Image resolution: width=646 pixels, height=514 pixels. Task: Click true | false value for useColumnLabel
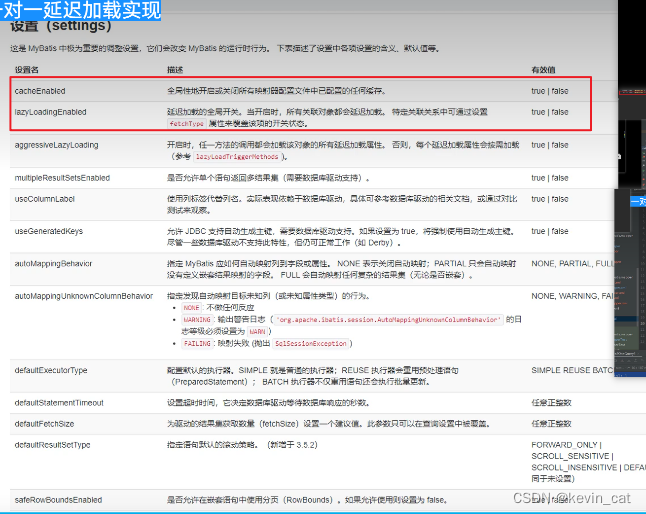(550, 199)
